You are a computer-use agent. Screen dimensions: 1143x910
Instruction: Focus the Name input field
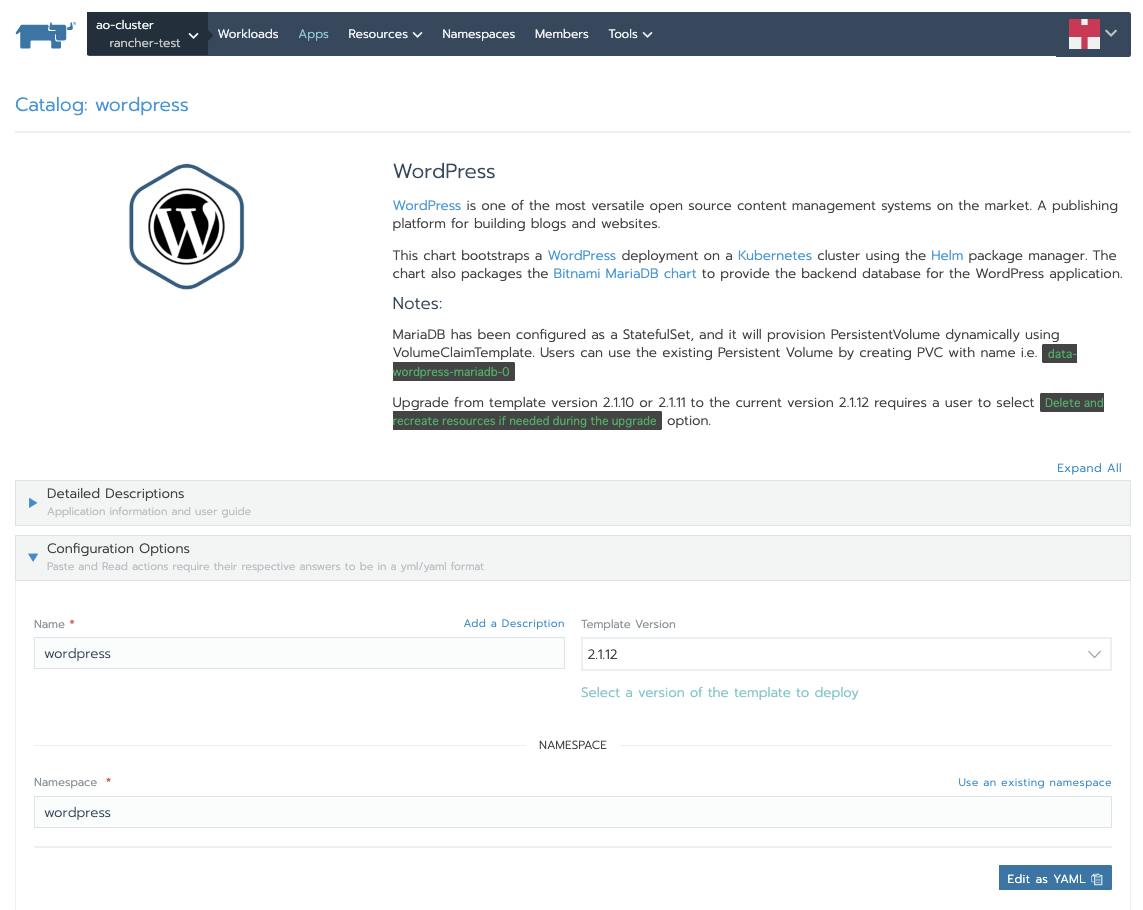click(x=299, y=653)
